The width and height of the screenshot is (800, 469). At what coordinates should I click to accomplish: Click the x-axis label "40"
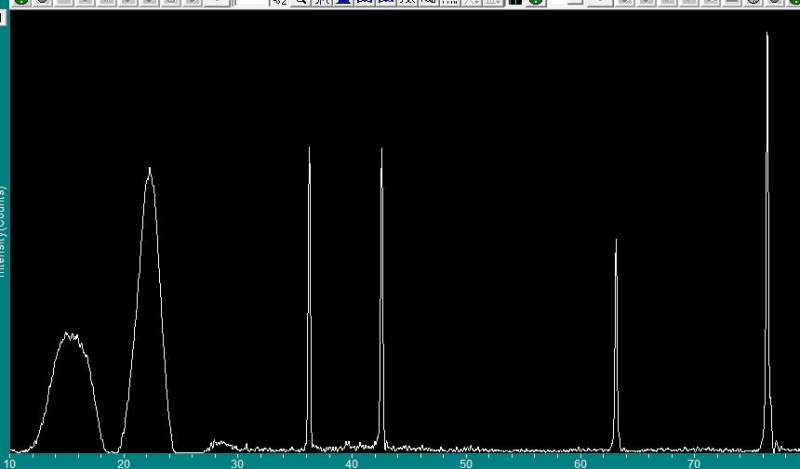[352, 464]
